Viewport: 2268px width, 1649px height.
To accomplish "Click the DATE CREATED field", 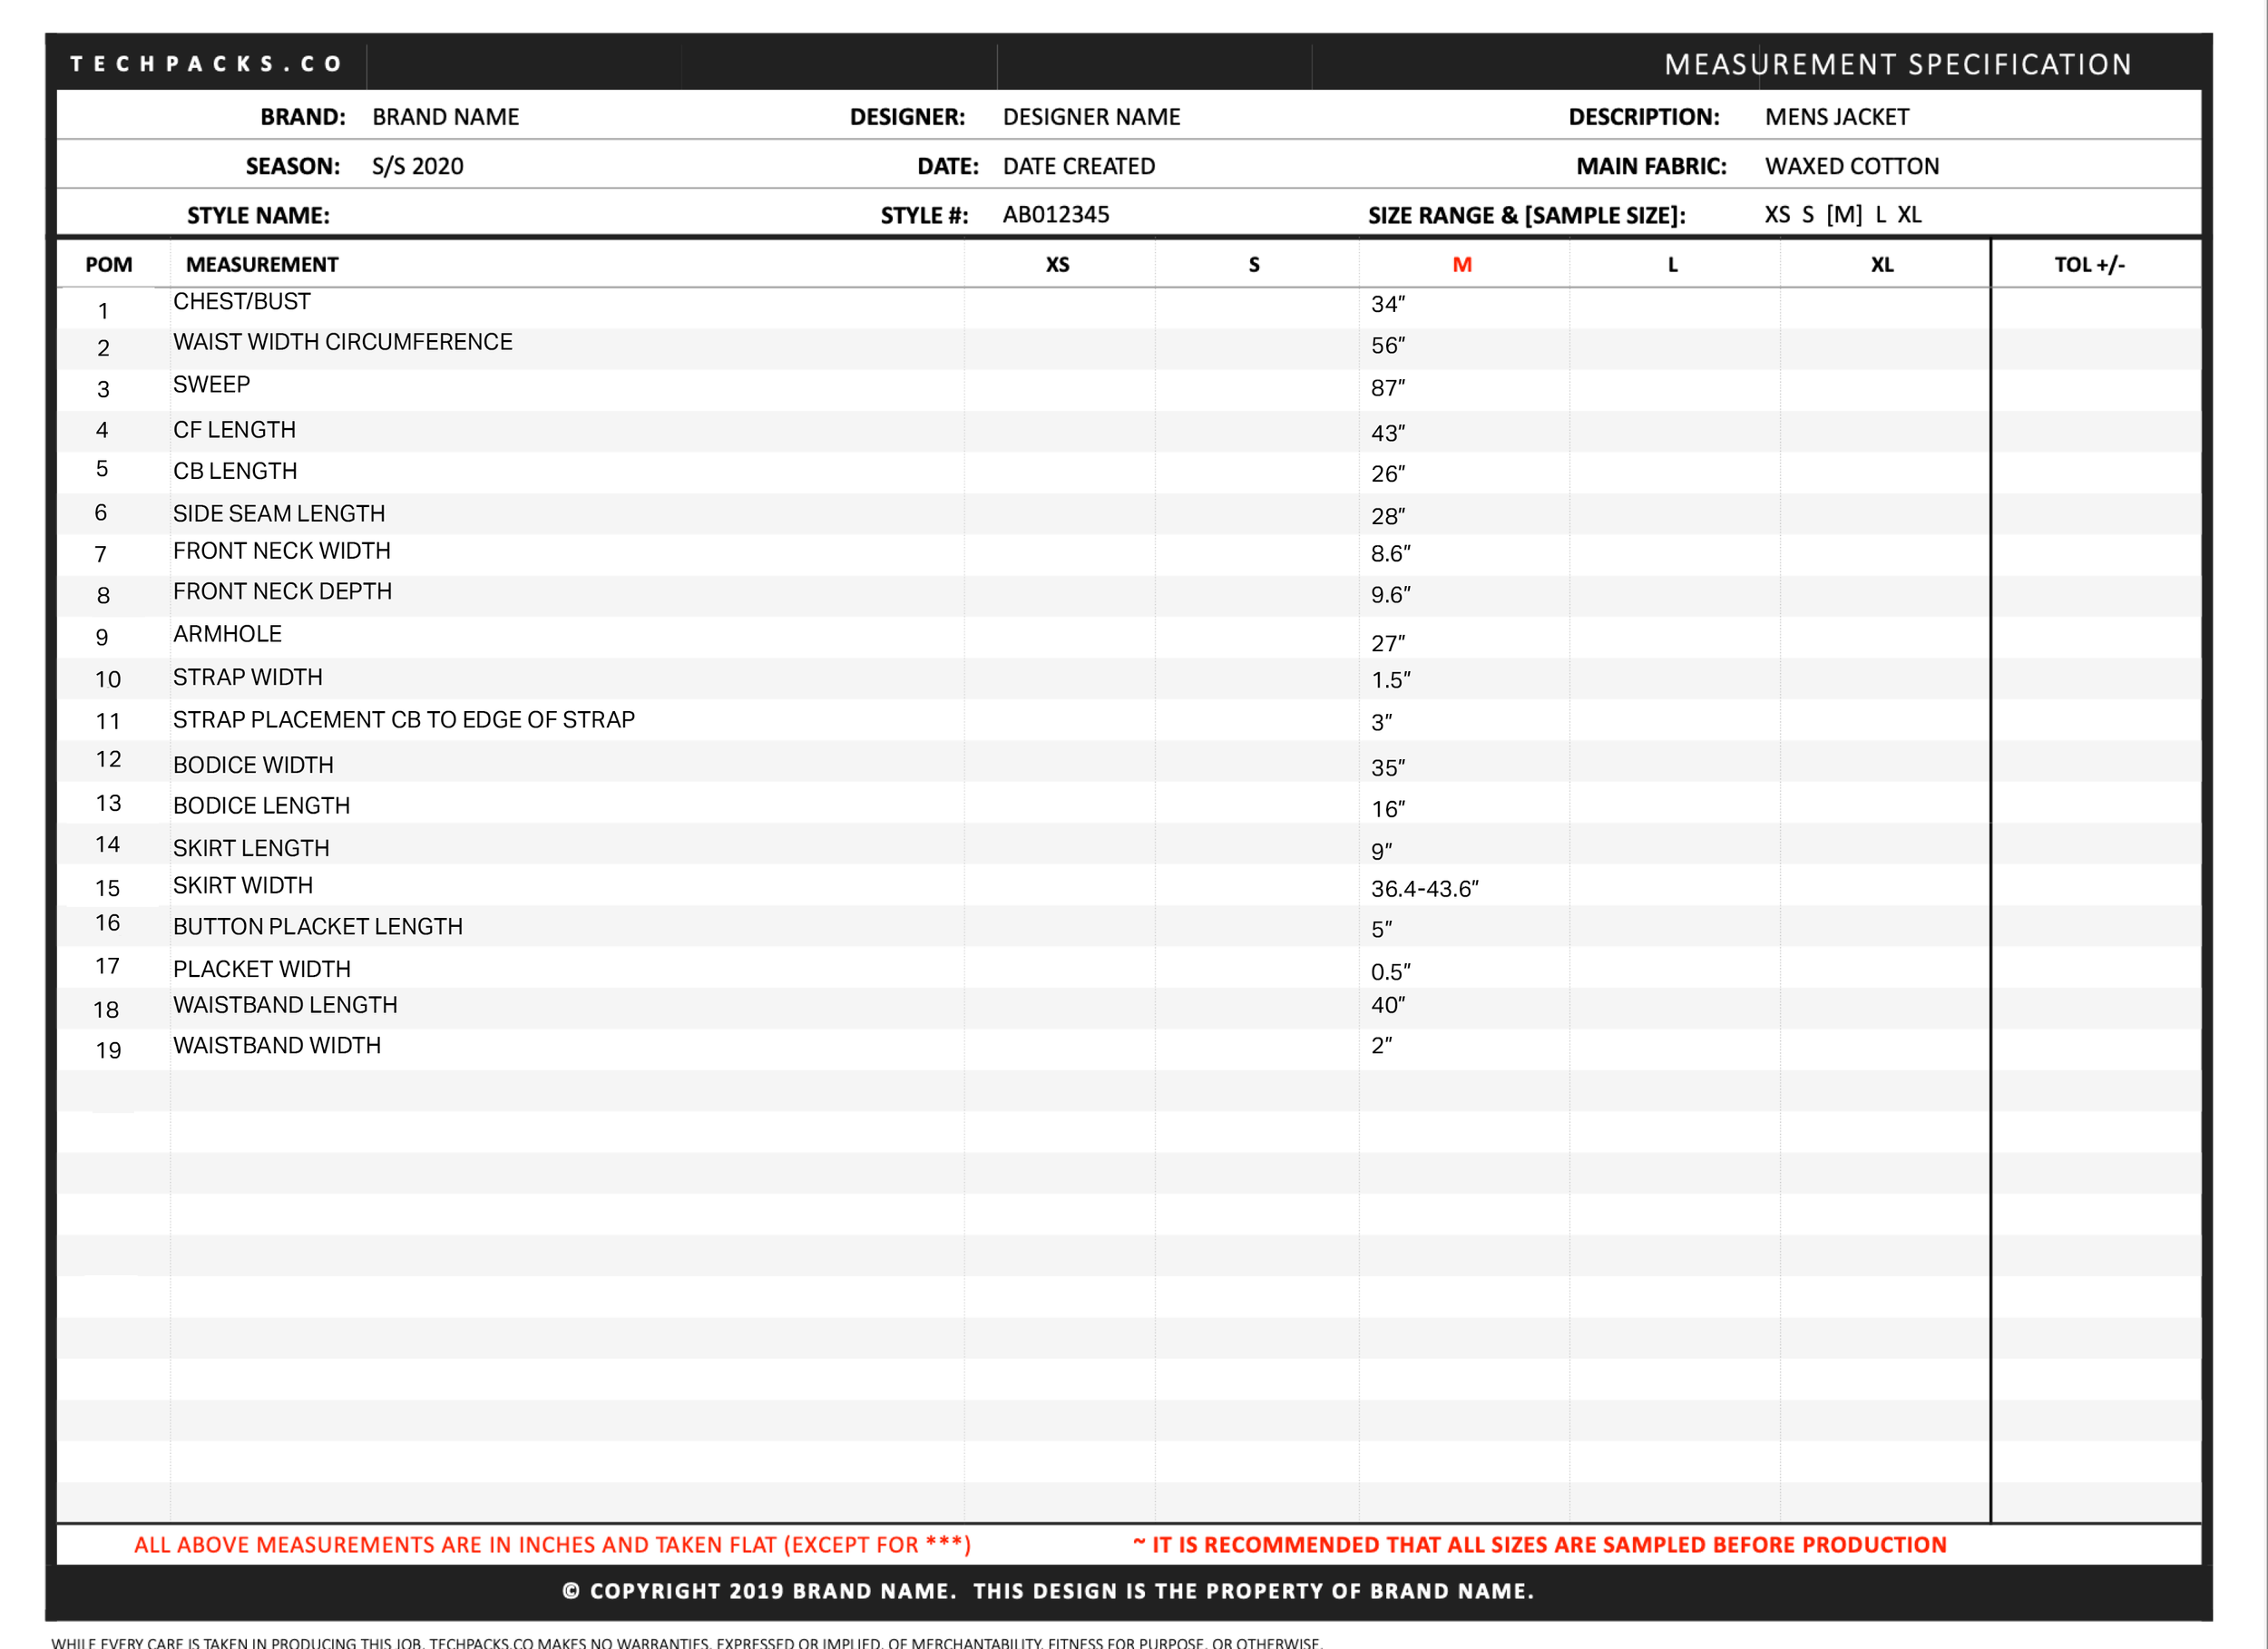I will point(1078,166).
